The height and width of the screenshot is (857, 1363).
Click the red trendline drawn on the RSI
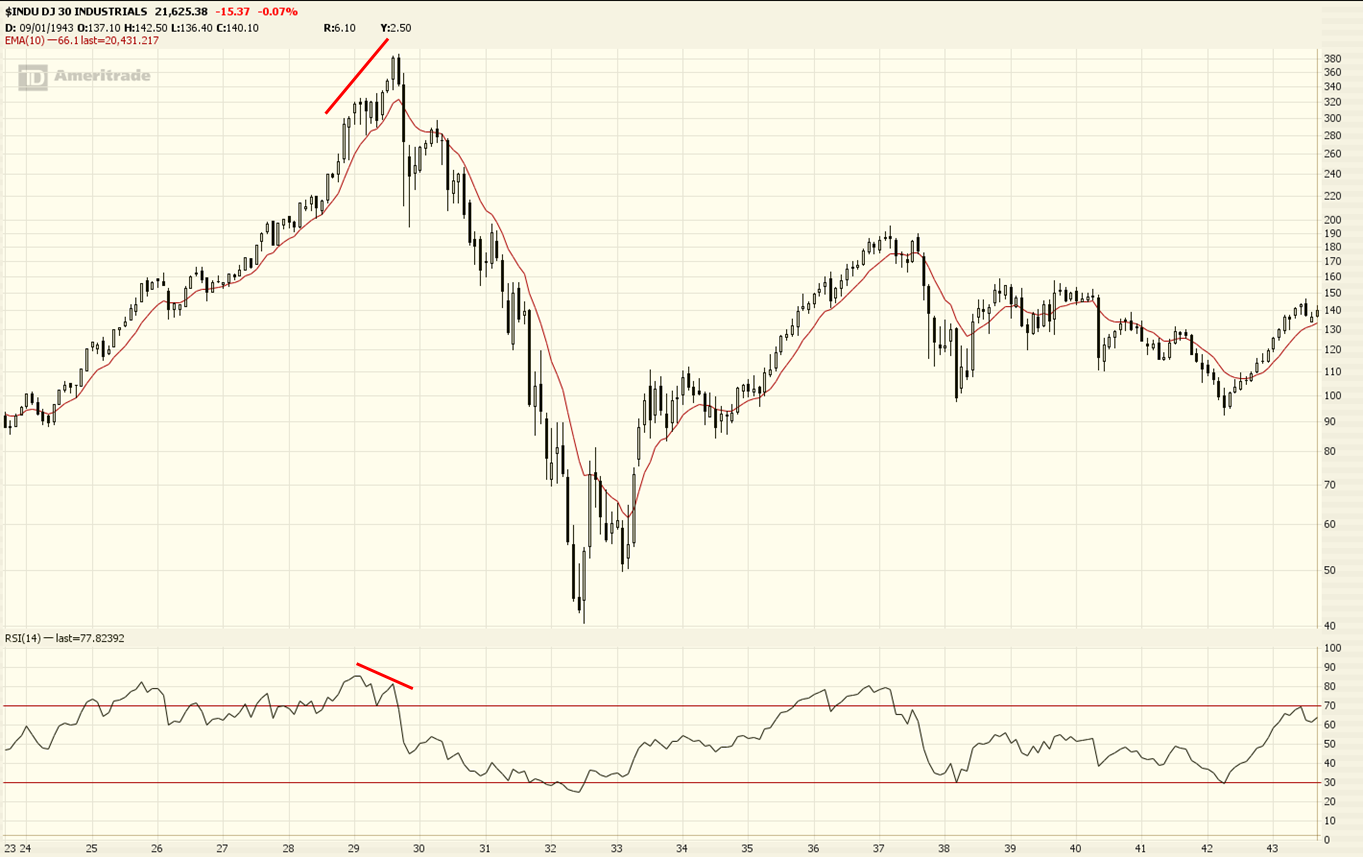click(x=385, y=675)
